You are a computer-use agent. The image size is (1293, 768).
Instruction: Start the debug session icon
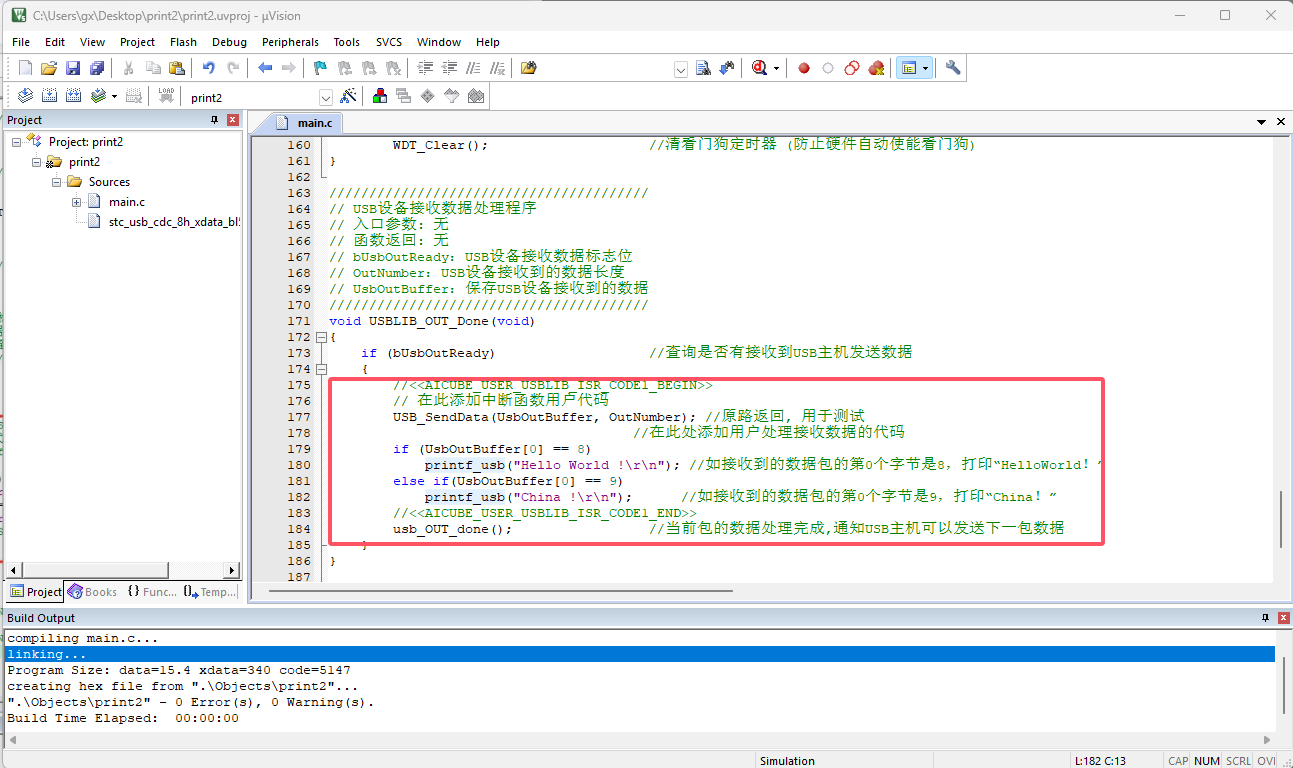759,68
